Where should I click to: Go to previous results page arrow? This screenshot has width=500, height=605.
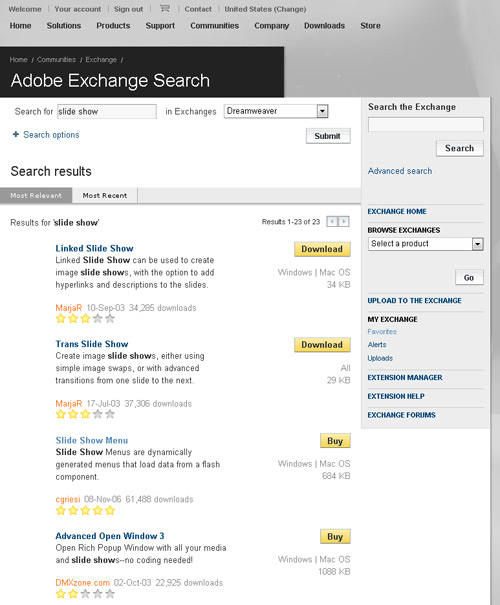tap(332, 221)
